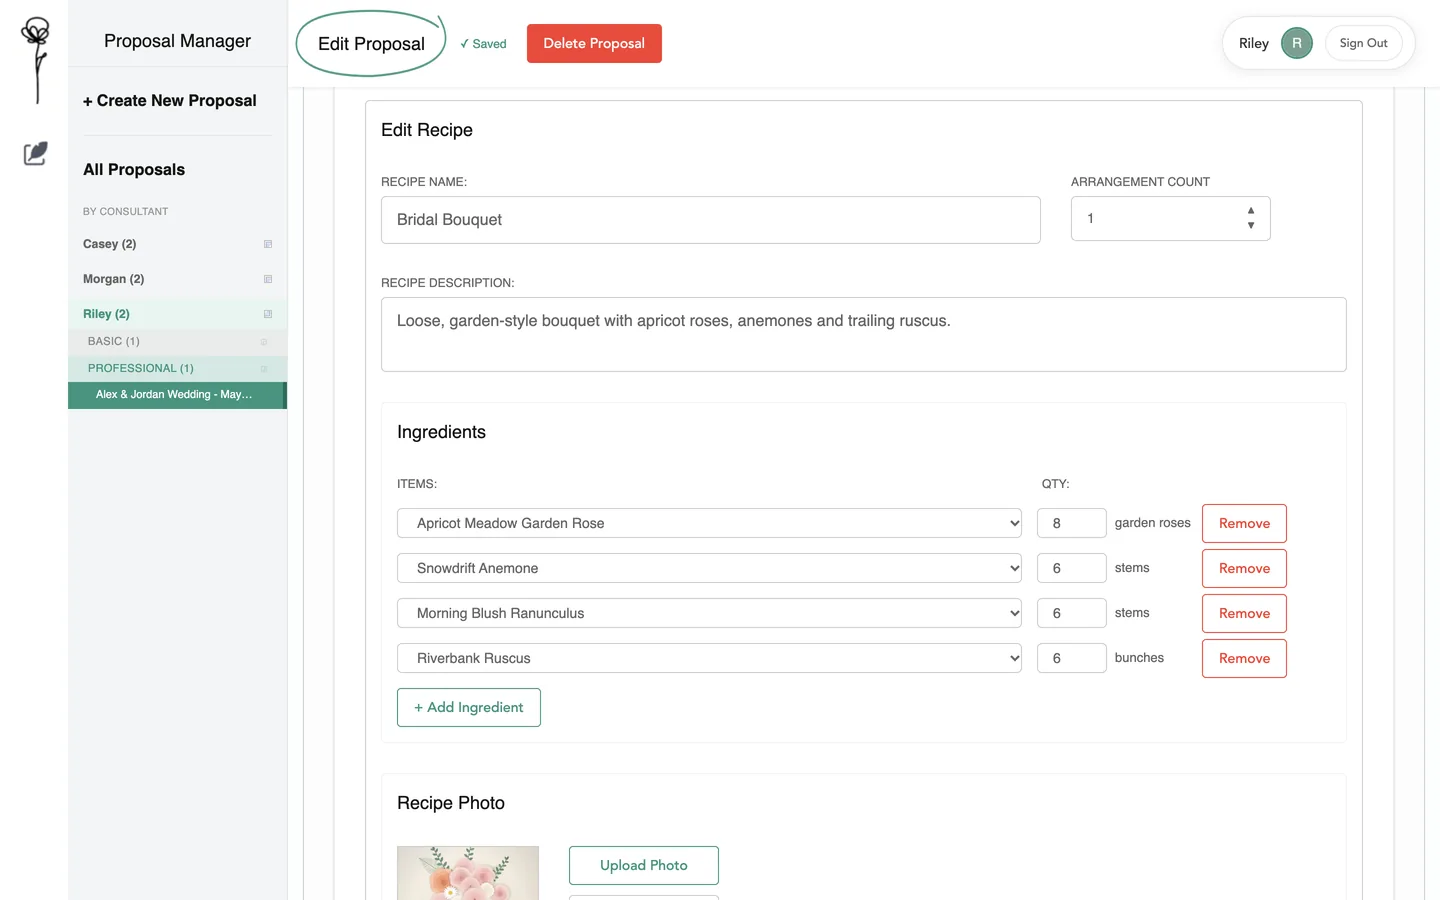
Task: Click the Upload Photo button
Action: click(644, 865)
